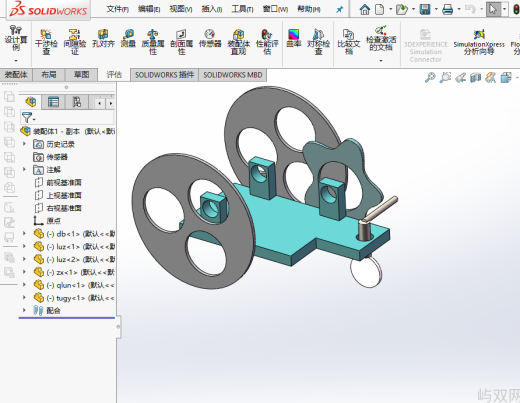Open FeatureManager design tree tab
This screenshot has height=403, width=520.
pyautogui.click(x=31, y=102)
